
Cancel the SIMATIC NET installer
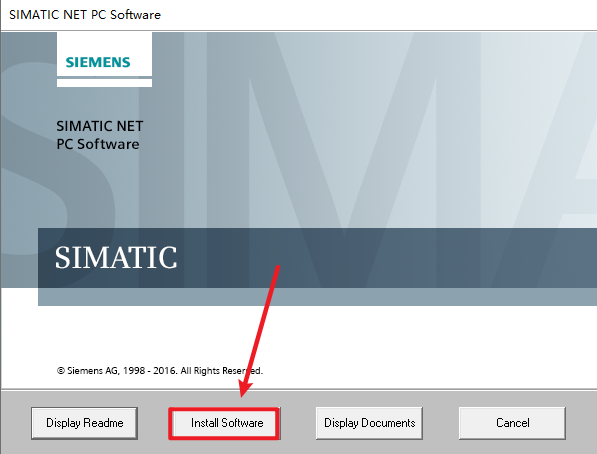512,423
